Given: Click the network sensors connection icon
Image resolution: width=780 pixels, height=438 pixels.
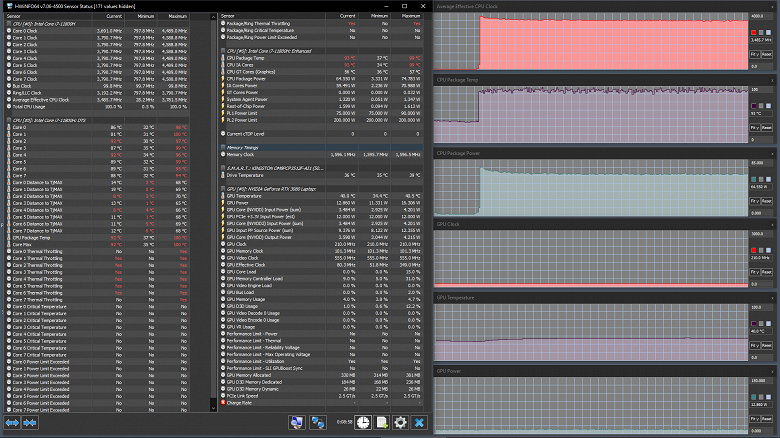Looking at the screenshot, I should click(318, 423).
